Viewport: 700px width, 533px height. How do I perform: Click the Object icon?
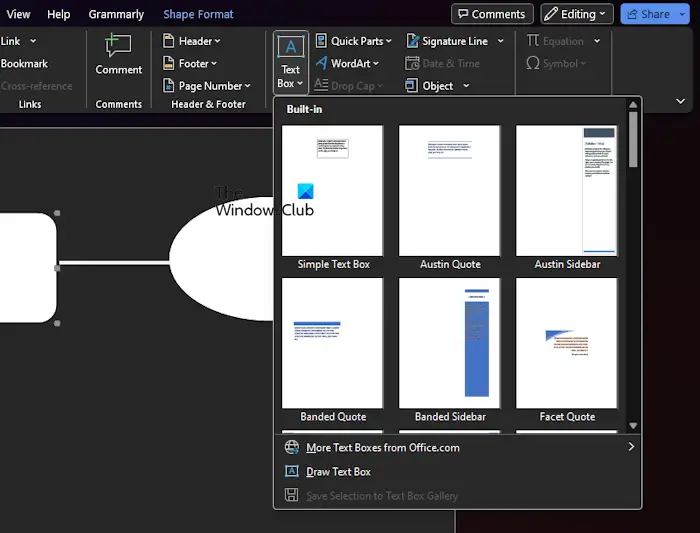pyautogui.click(x=412, y=85)
